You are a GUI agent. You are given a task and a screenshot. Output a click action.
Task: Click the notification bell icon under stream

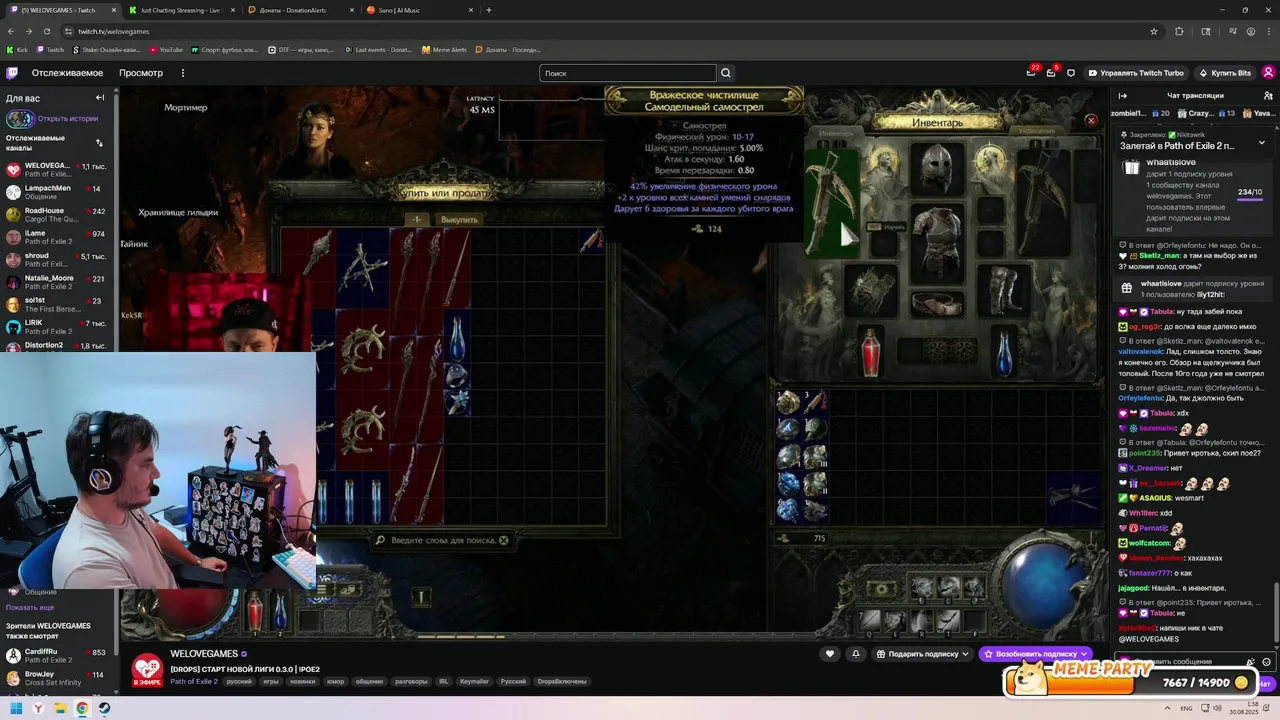click(x=856, y=654)
